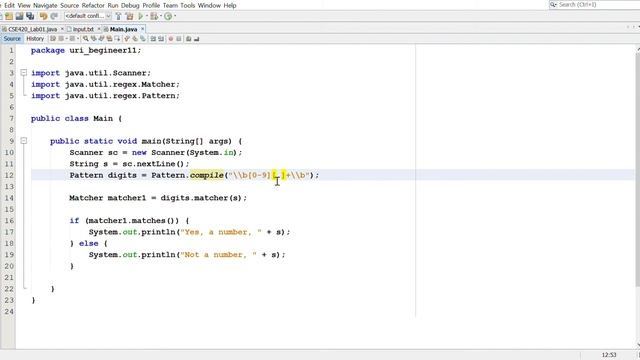Collapse the main method fold at line 9

tap(24, 141)
